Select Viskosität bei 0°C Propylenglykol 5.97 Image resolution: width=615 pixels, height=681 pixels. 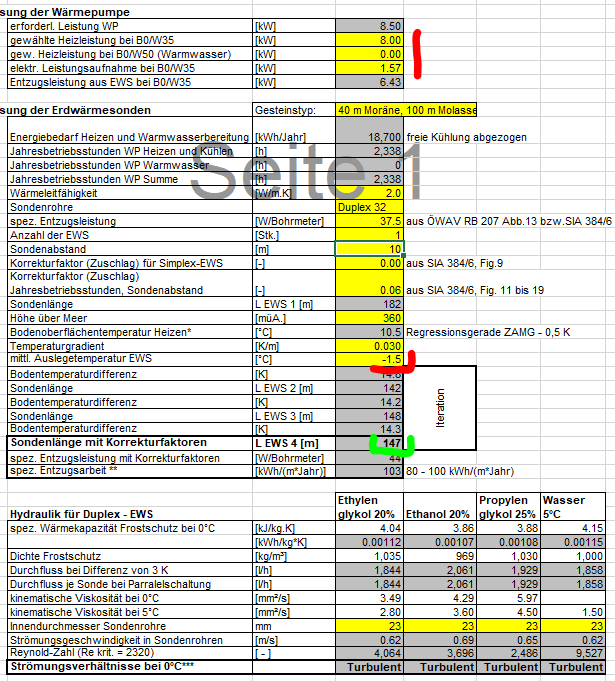(x=509, y=598)
